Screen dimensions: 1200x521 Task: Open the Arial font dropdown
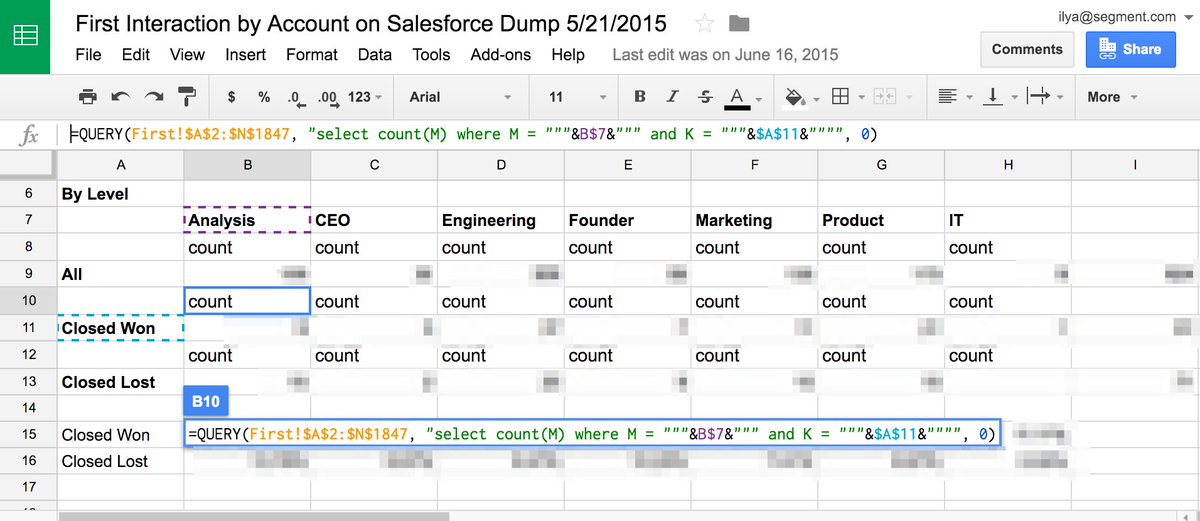tap(460, 97)
